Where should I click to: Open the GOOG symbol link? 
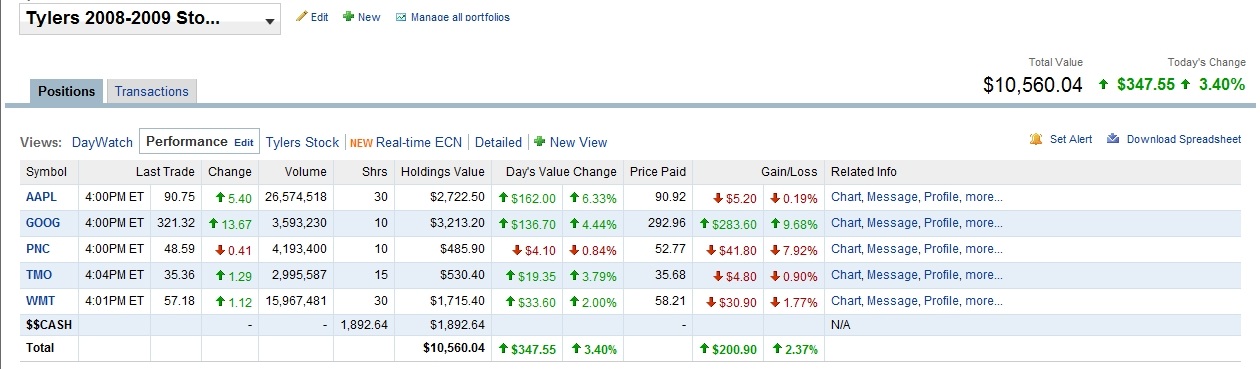click(43, 223)
